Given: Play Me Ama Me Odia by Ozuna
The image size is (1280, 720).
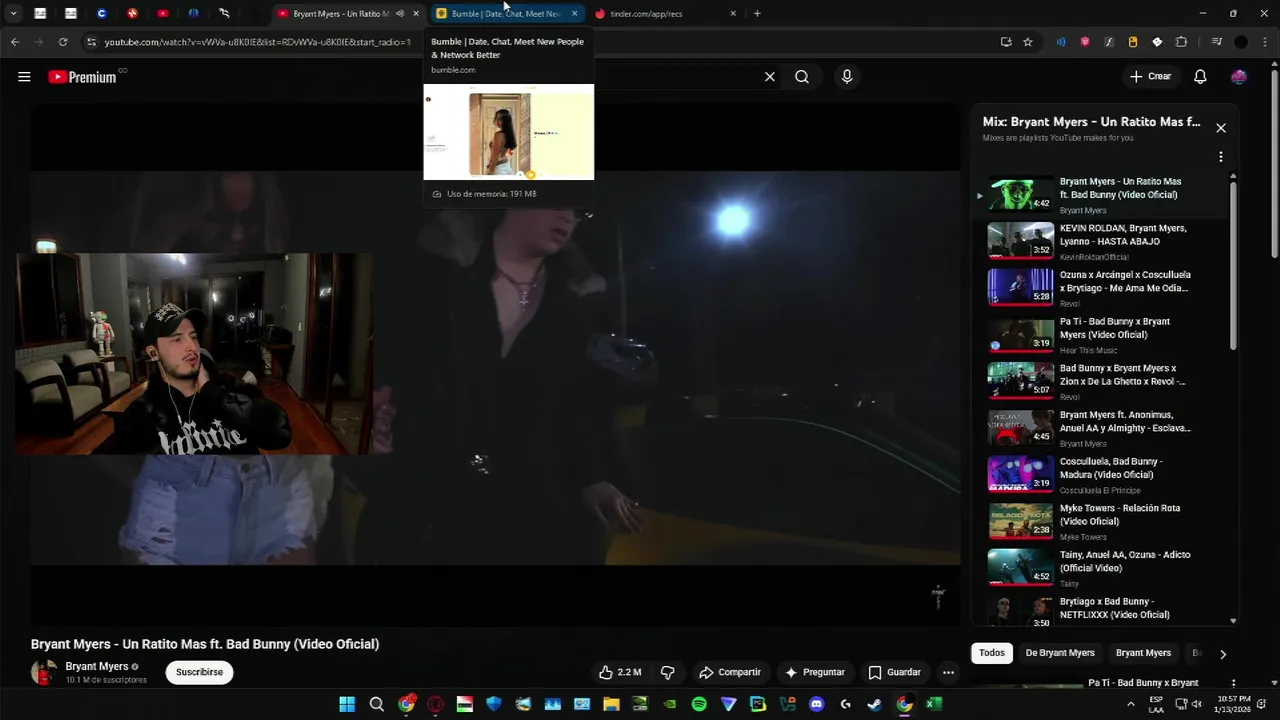Looking at the screenshot, I should 1100,288.
